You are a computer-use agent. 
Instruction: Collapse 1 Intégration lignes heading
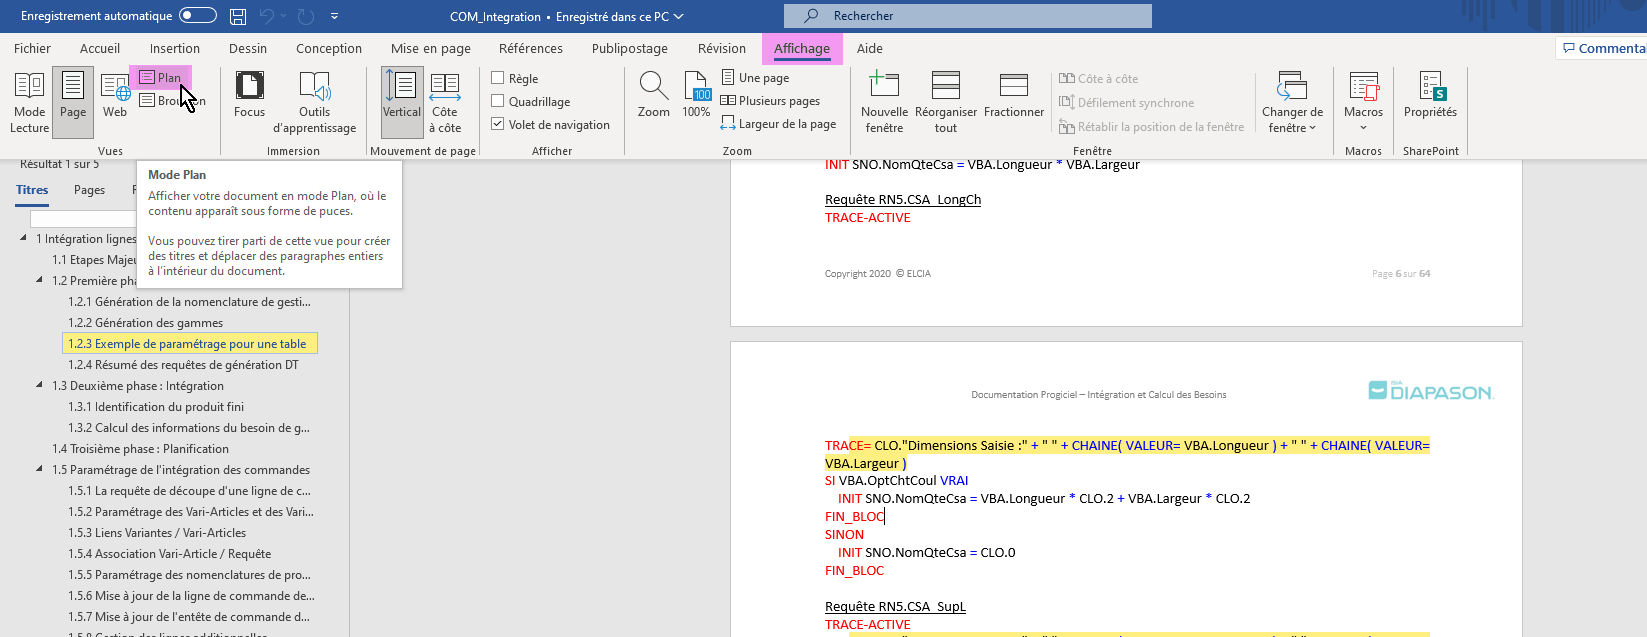[23, 238]
